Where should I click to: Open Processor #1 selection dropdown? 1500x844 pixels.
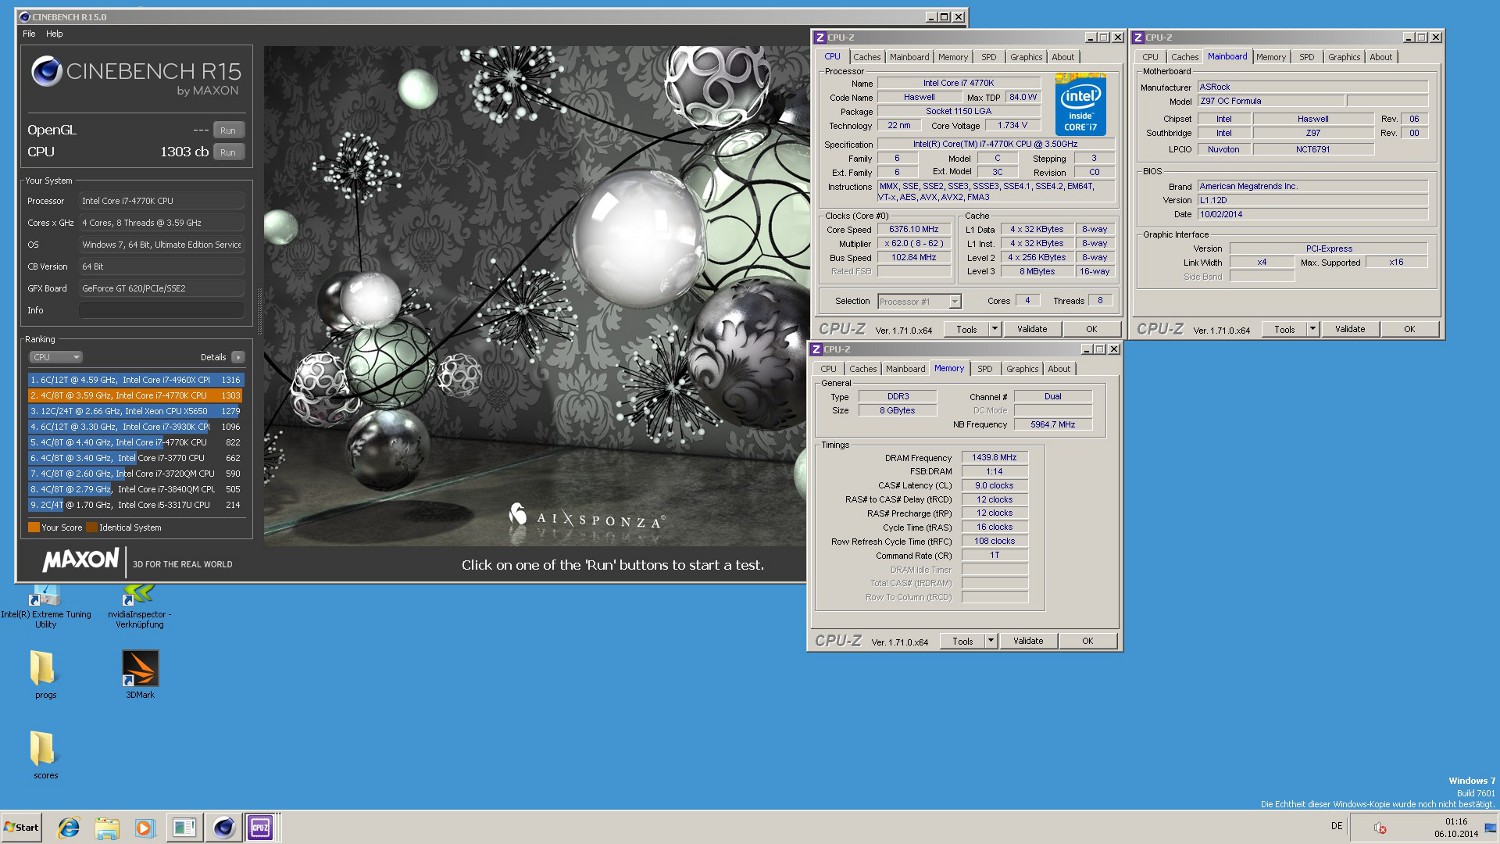[919, 301]
